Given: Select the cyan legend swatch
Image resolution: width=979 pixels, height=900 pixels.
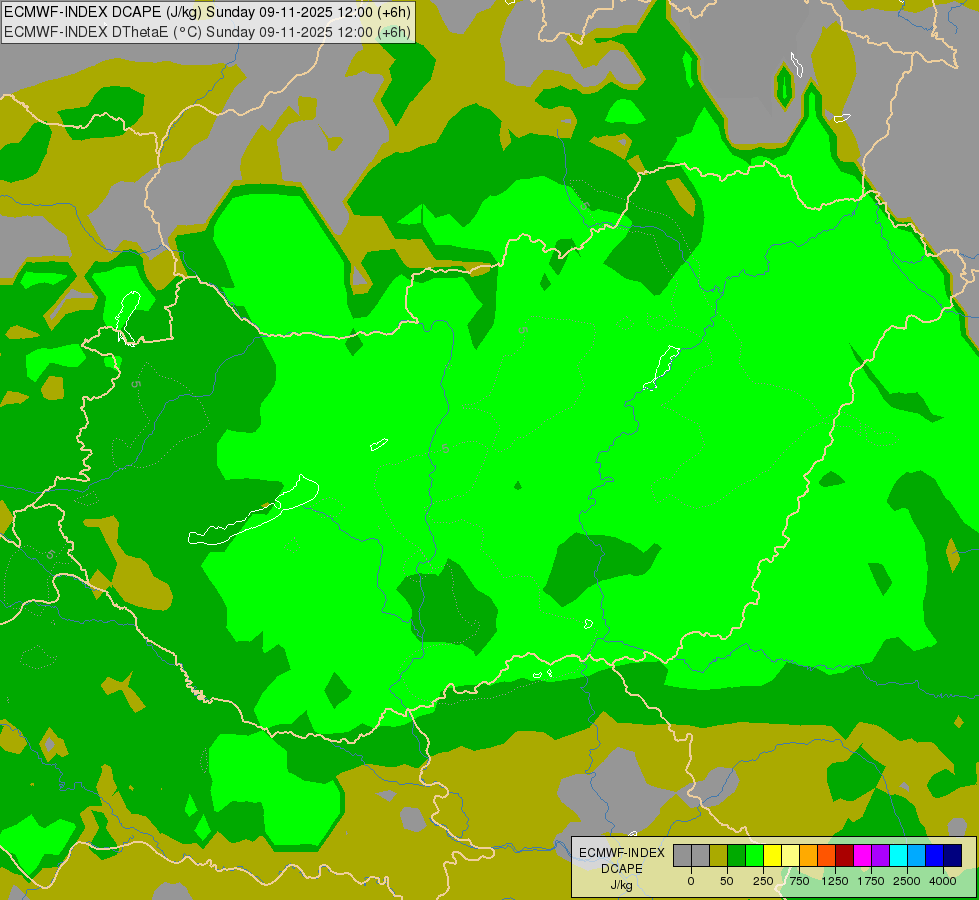Looking at the screenshot, I should [898, 855].
